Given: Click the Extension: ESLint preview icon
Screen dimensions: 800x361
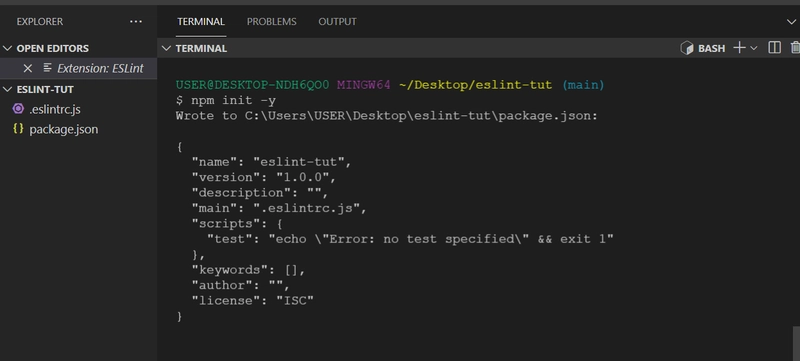Looking at the screenshot, I should (x=47, y=68).
